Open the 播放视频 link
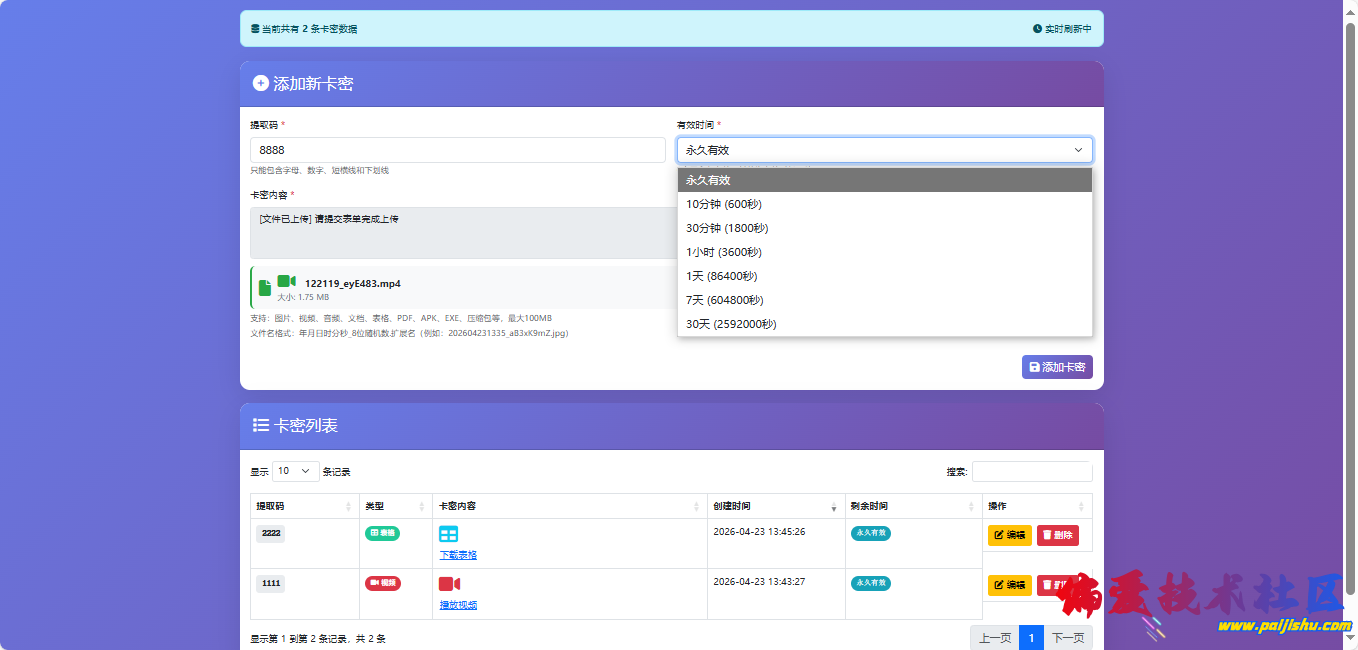The height and width of the screenshot is (650, 1358). pos(457,604)
